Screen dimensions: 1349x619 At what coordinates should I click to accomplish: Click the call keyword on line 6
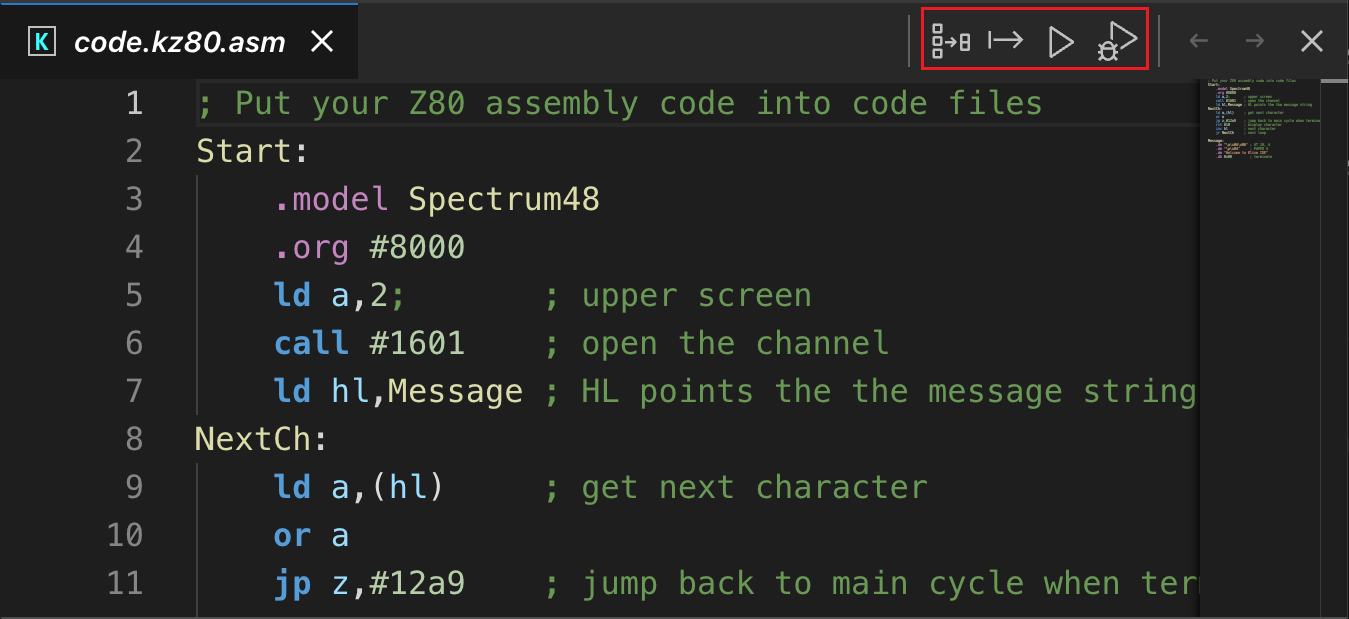312,344
